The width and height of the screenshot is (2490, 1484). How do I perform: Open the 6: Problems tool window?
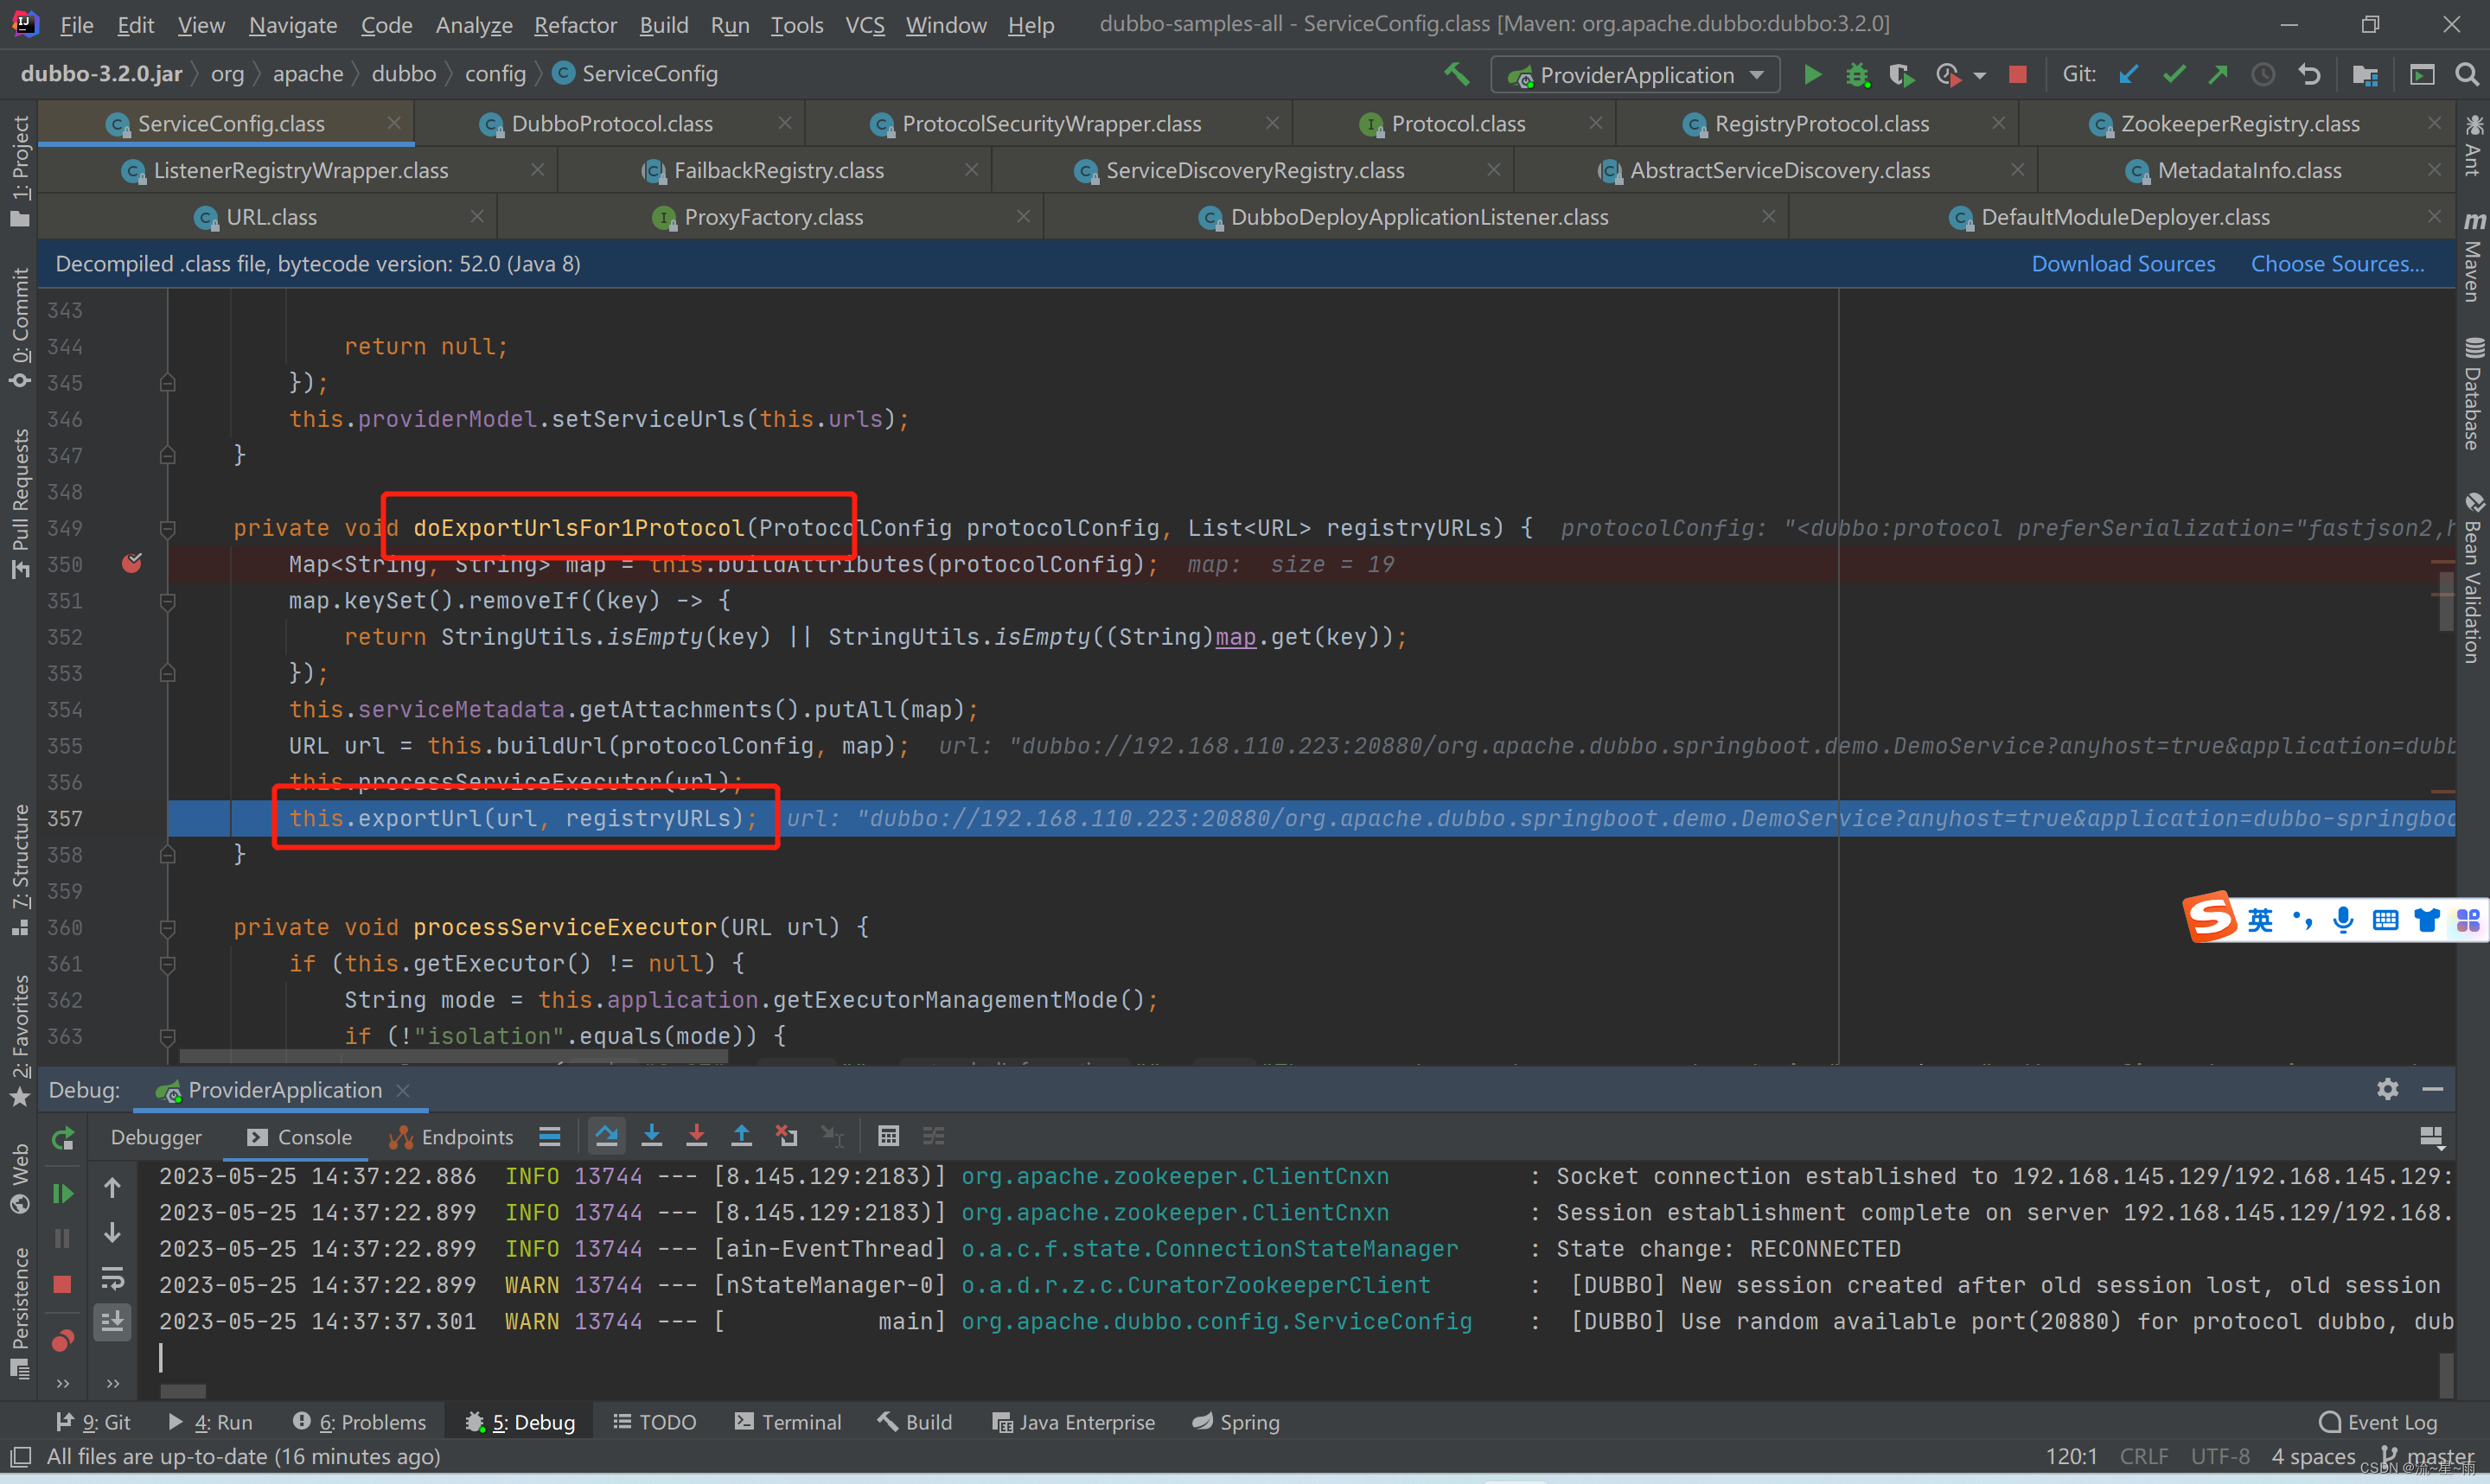point(359,1422)
